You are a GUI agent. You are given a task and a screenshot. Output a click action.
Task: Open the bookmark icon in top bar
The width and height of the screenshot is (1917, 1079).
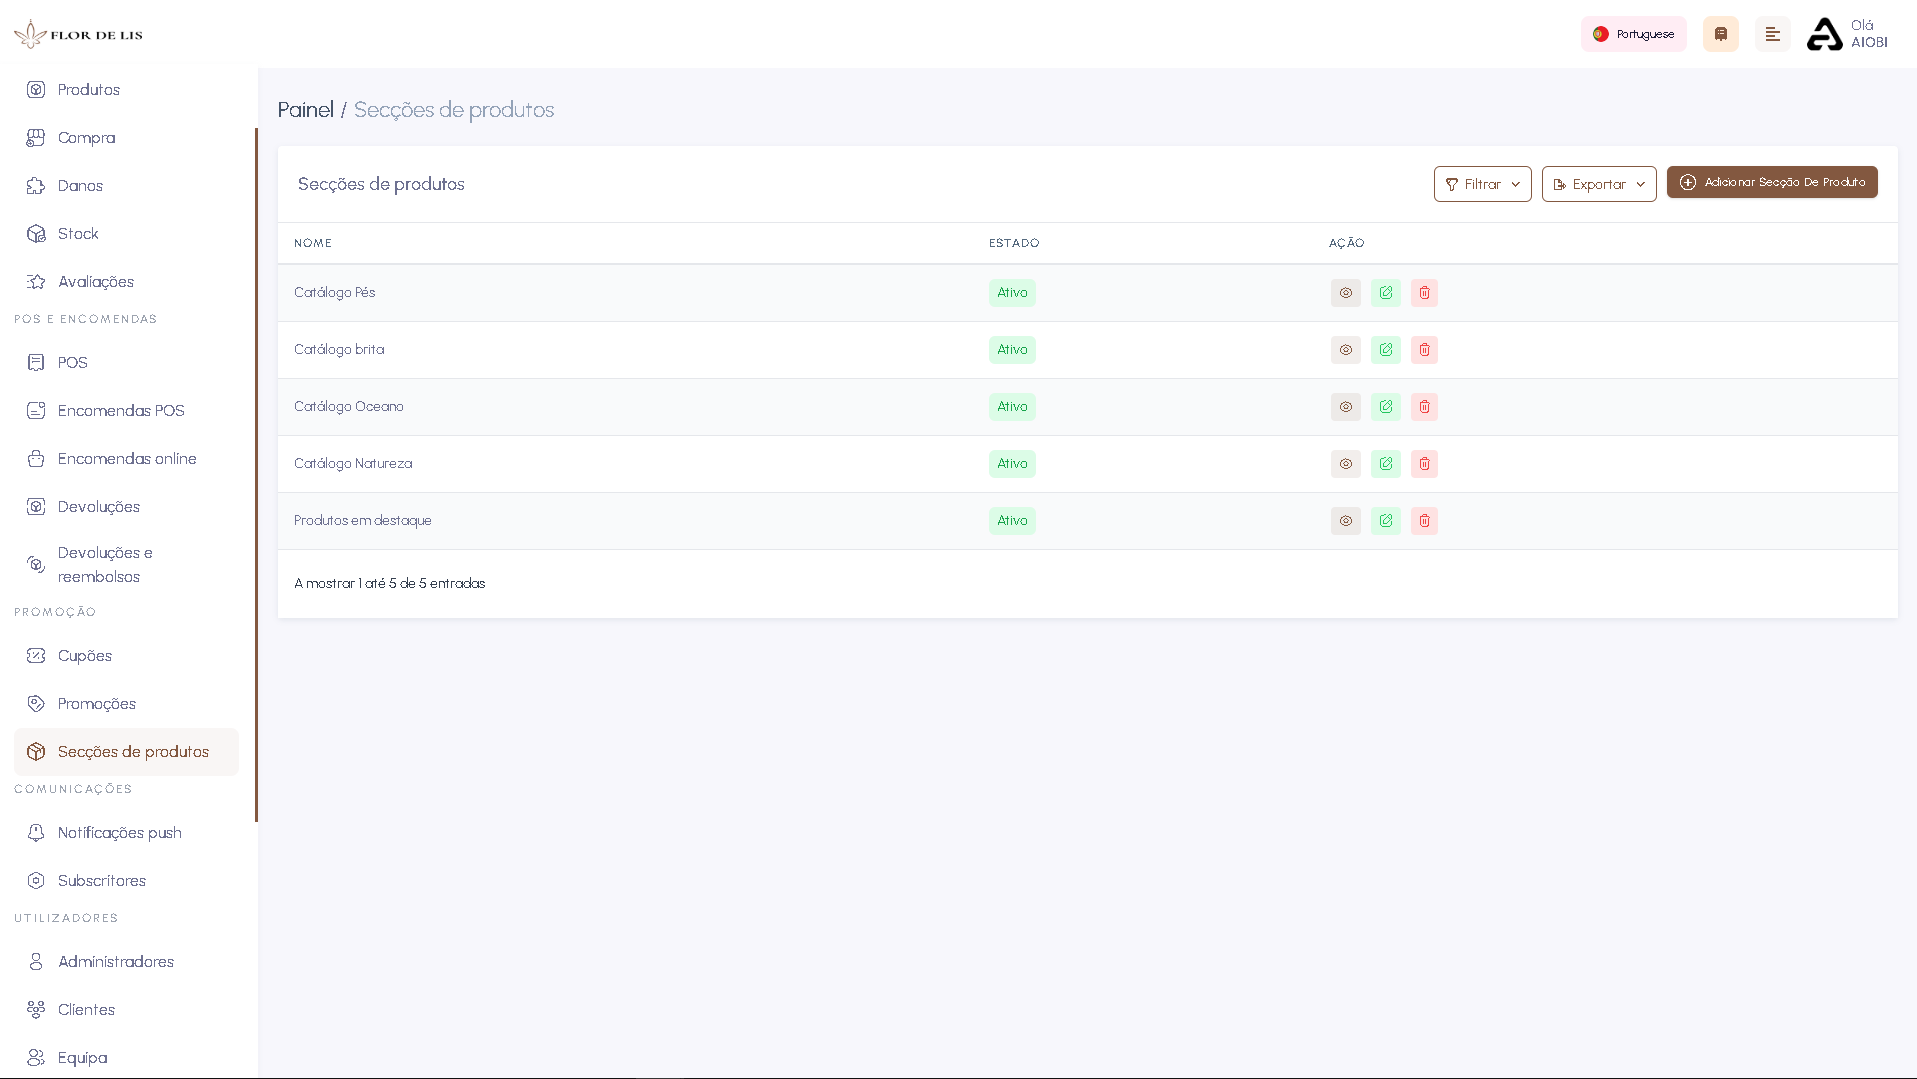click(x=1720, y=33)
